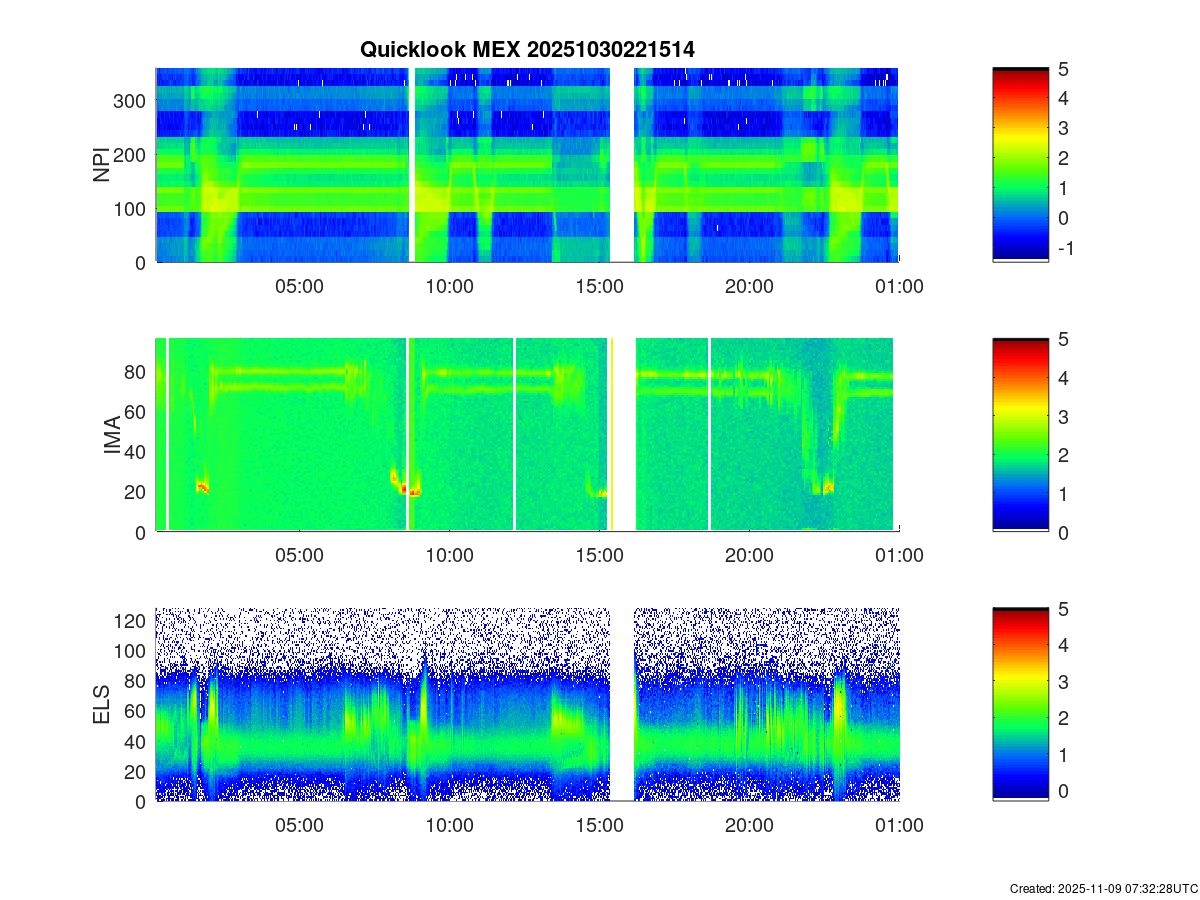Click the 20:00 tick label under NPI plot
Screen dimensions: 1200x900
point(749,287)
